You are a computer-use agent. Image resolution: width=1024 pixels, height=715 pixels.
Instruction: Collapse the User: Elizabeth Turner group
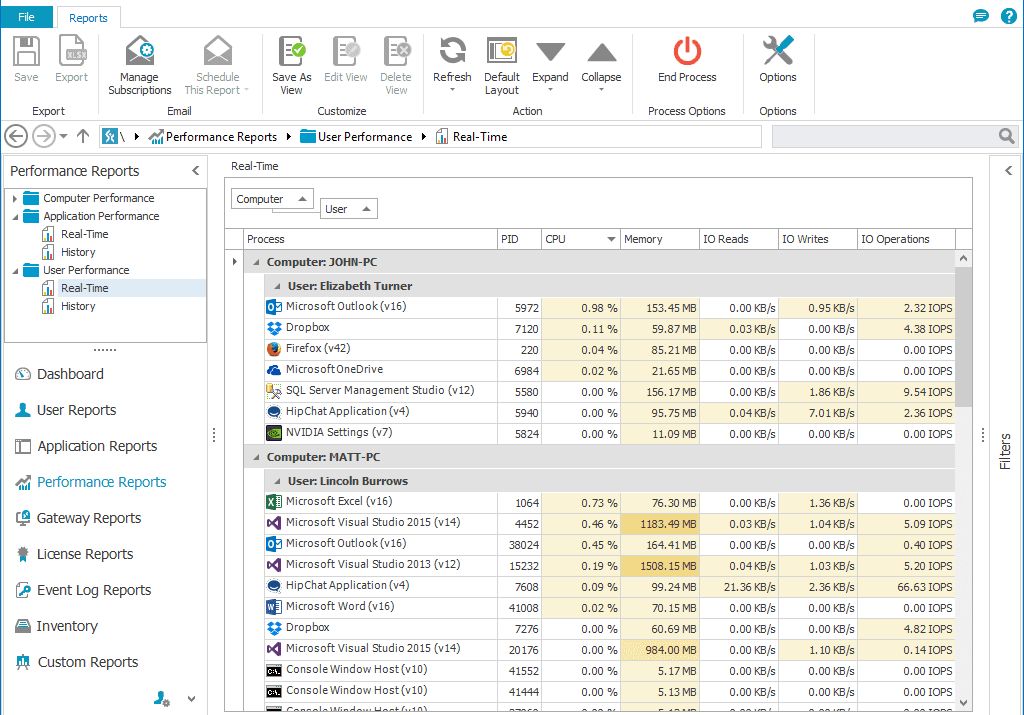click(277, 286)
